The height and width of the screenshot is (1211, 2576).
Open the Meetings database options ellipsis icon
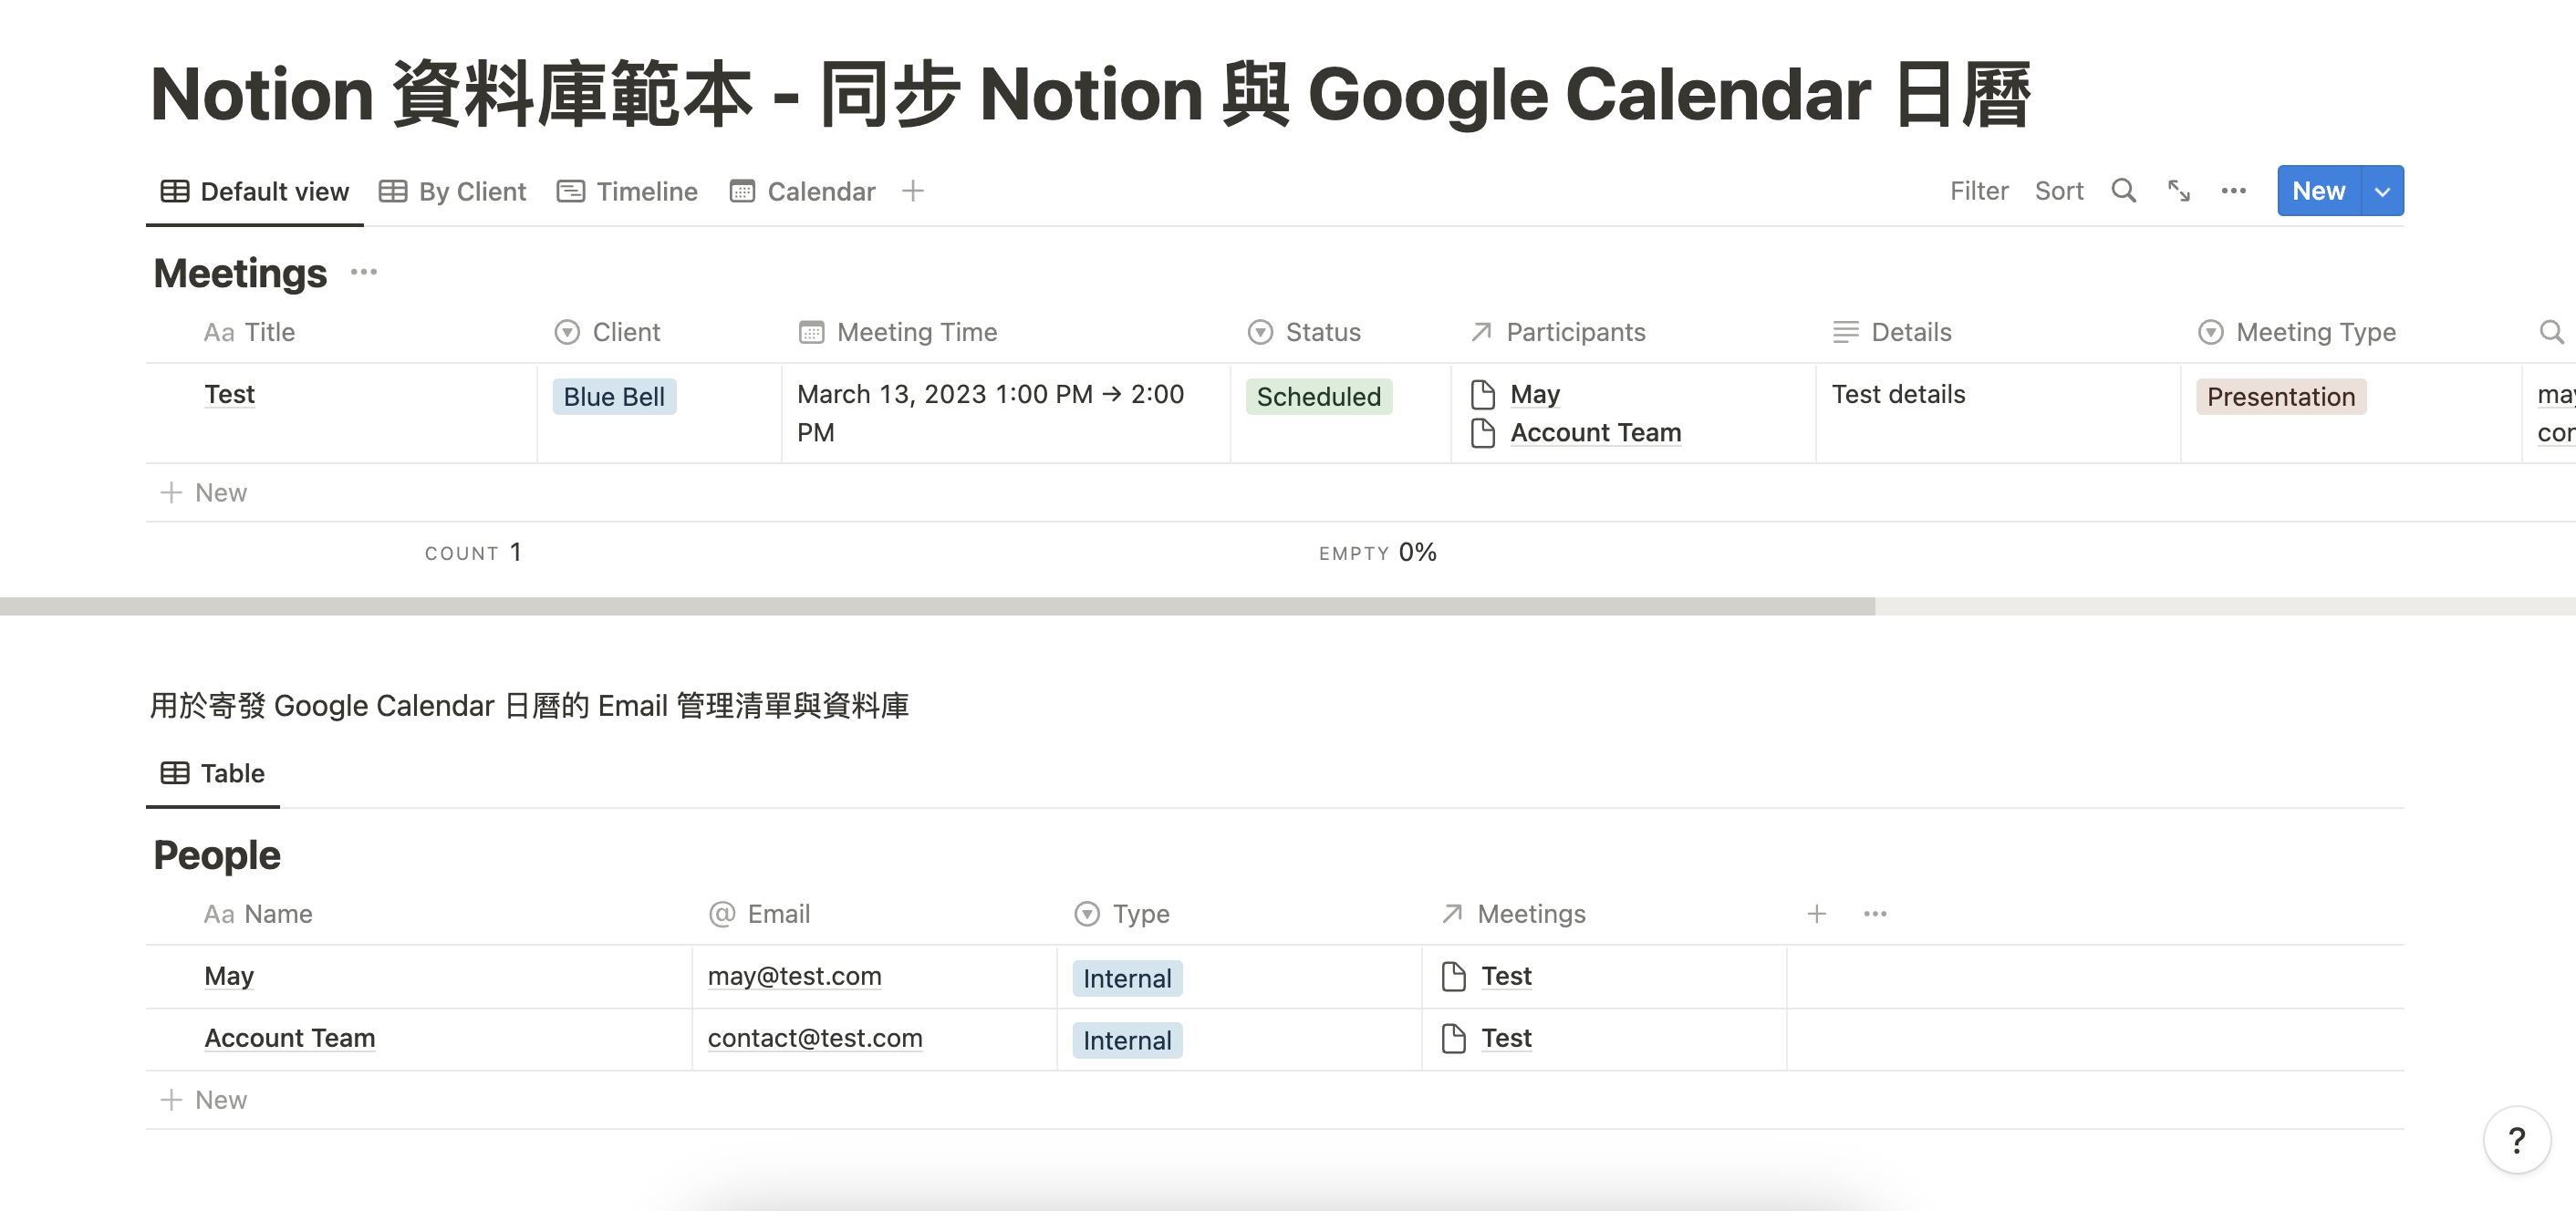click(x=364, y=272)
